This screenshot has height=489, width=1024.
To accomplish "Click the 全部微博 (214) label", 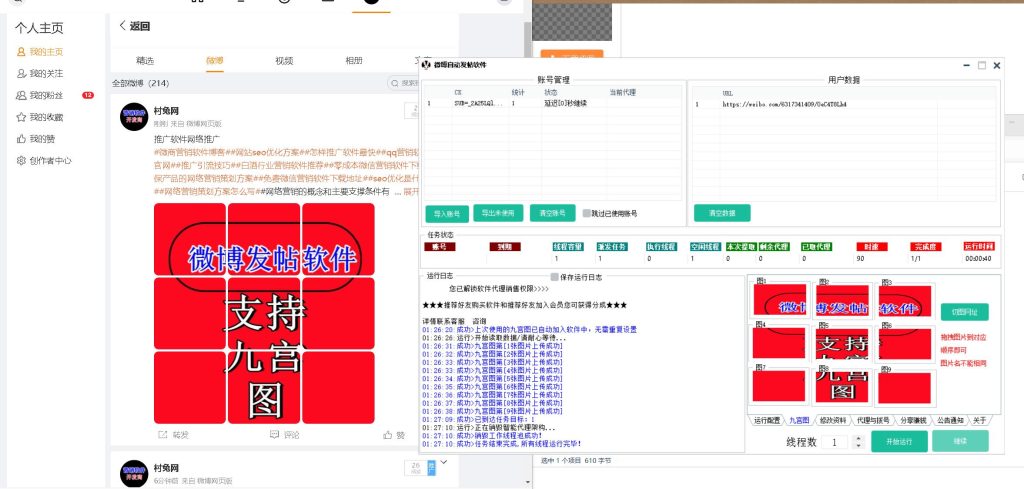I will point(140,83).
